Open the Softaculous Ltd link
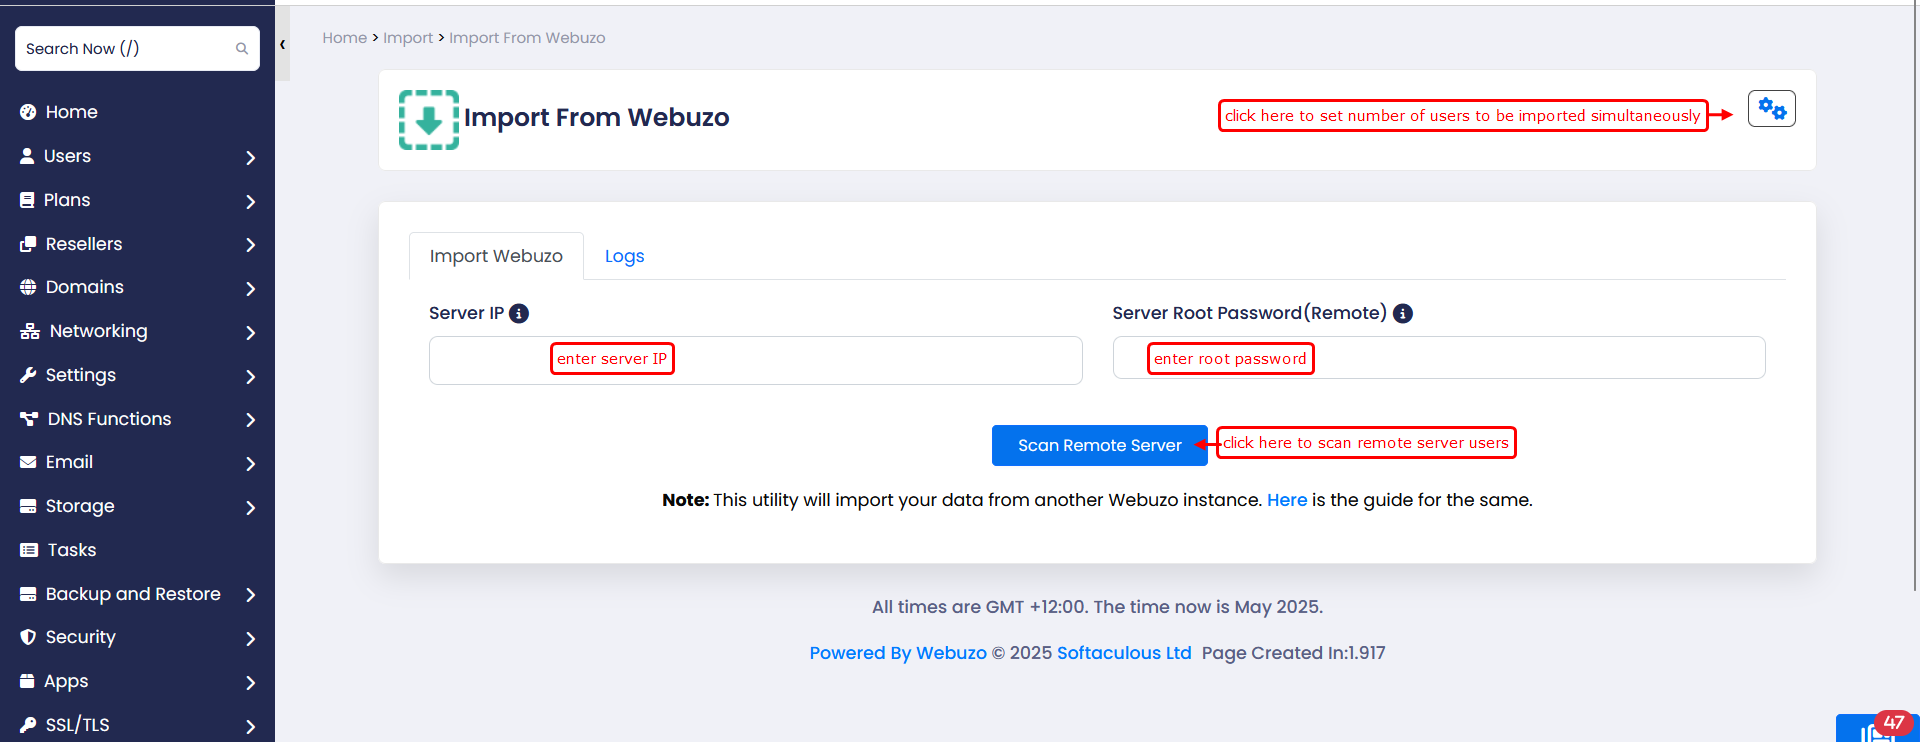This screenshot has height=742, width=1920. tap(1124, 653)
